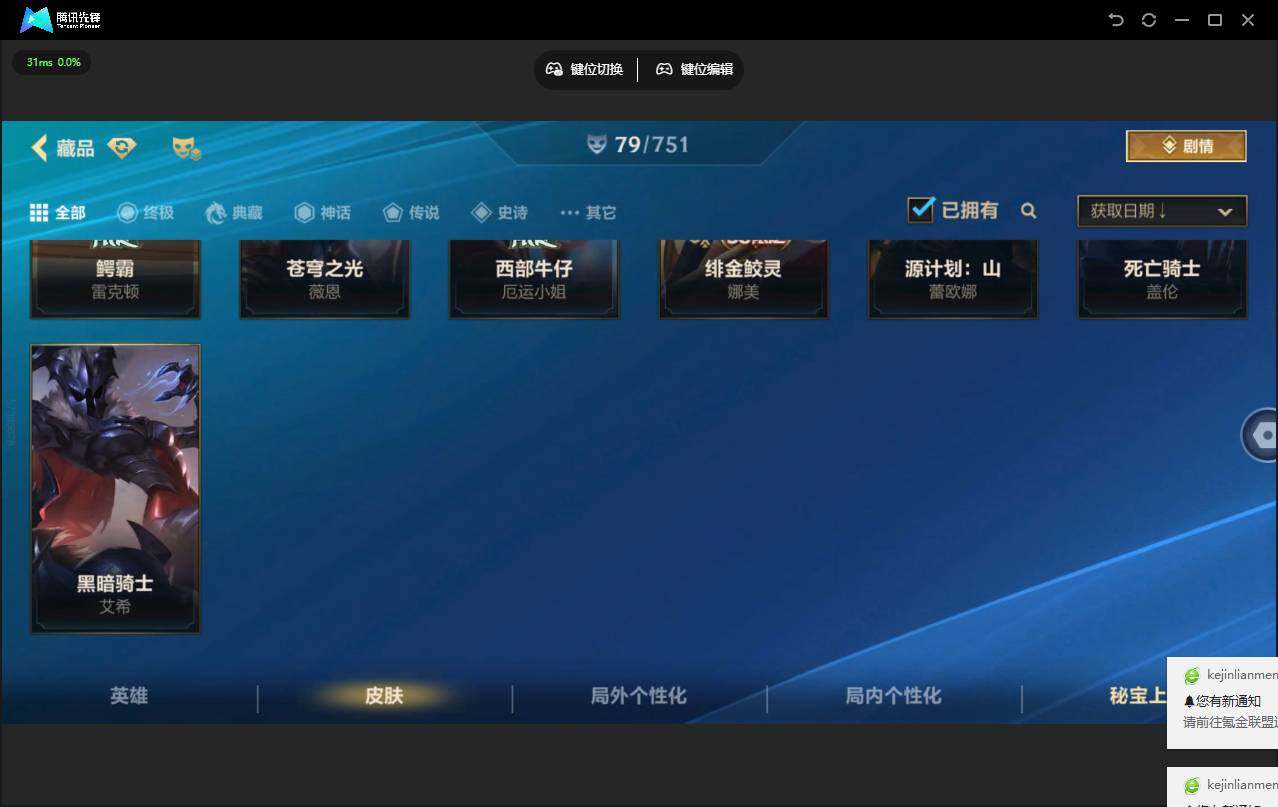The height and width of the screenshot is (807, 1278).
Task: Switch to the 皮肤 bottom tab
Action: click(384, 695)
